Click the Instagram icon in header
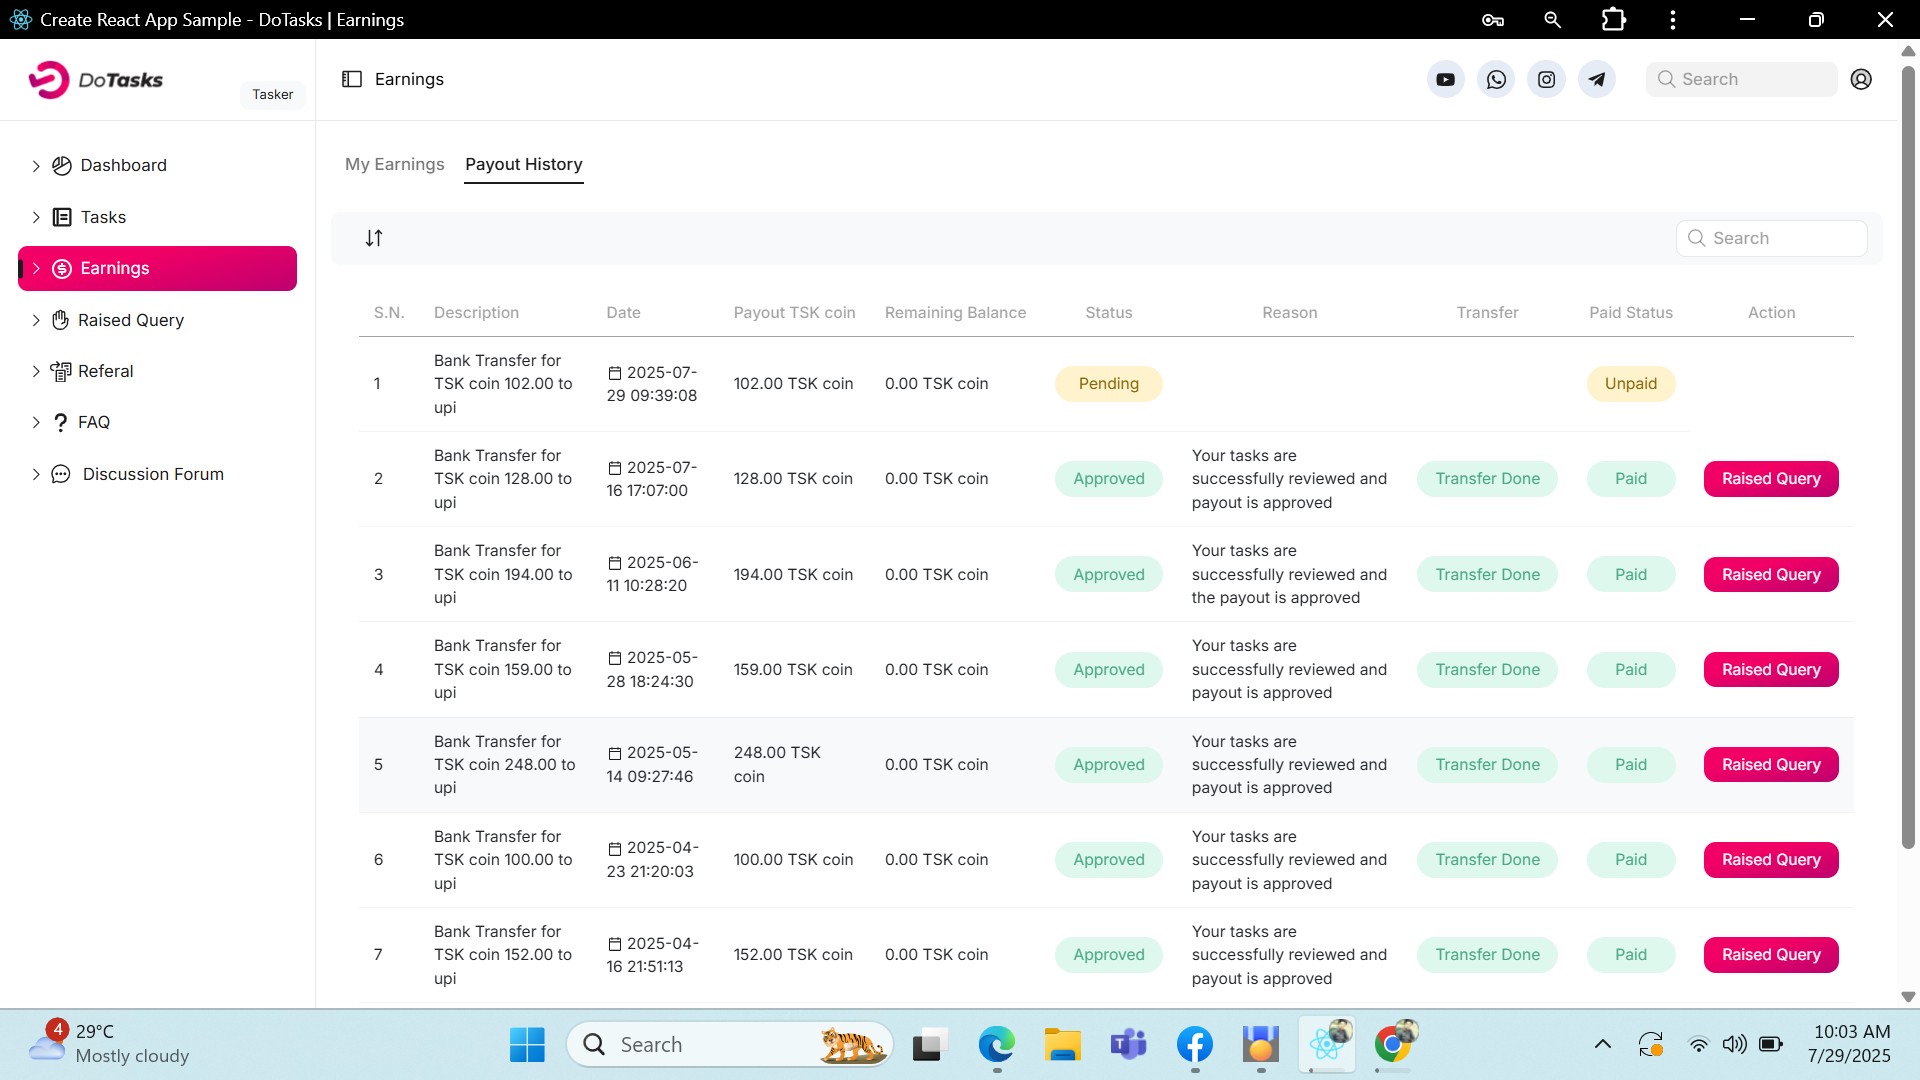 click(1546, 80)
